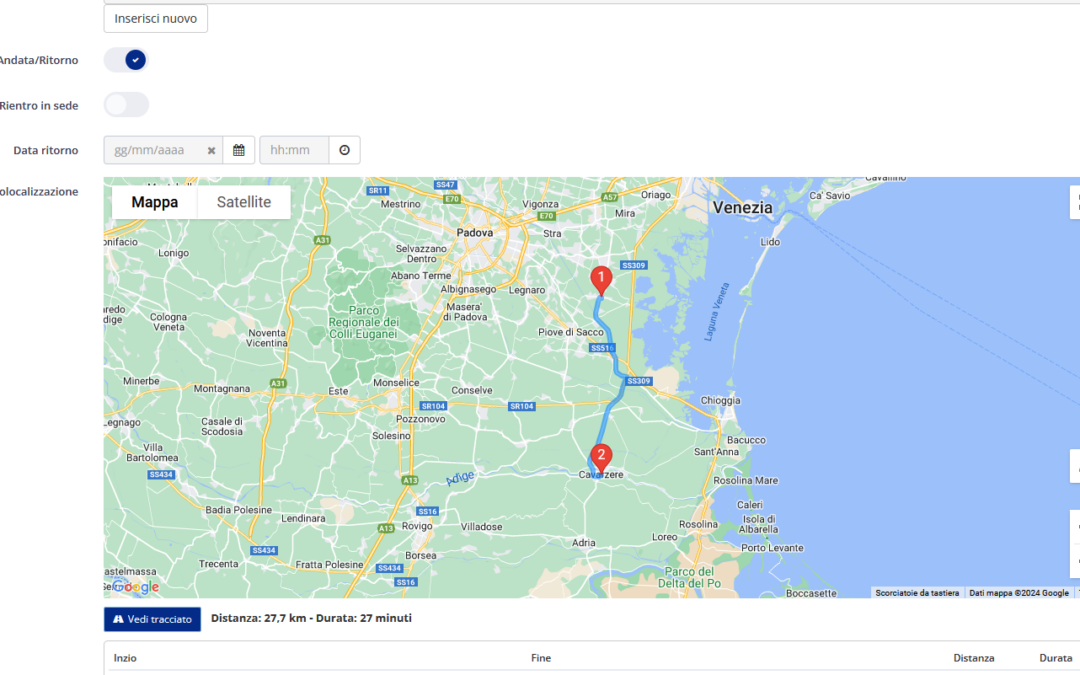Screen dimensions: 1080x675
Task: Click the Piove di Sacco map label
Action: click(x=570, y=332)
